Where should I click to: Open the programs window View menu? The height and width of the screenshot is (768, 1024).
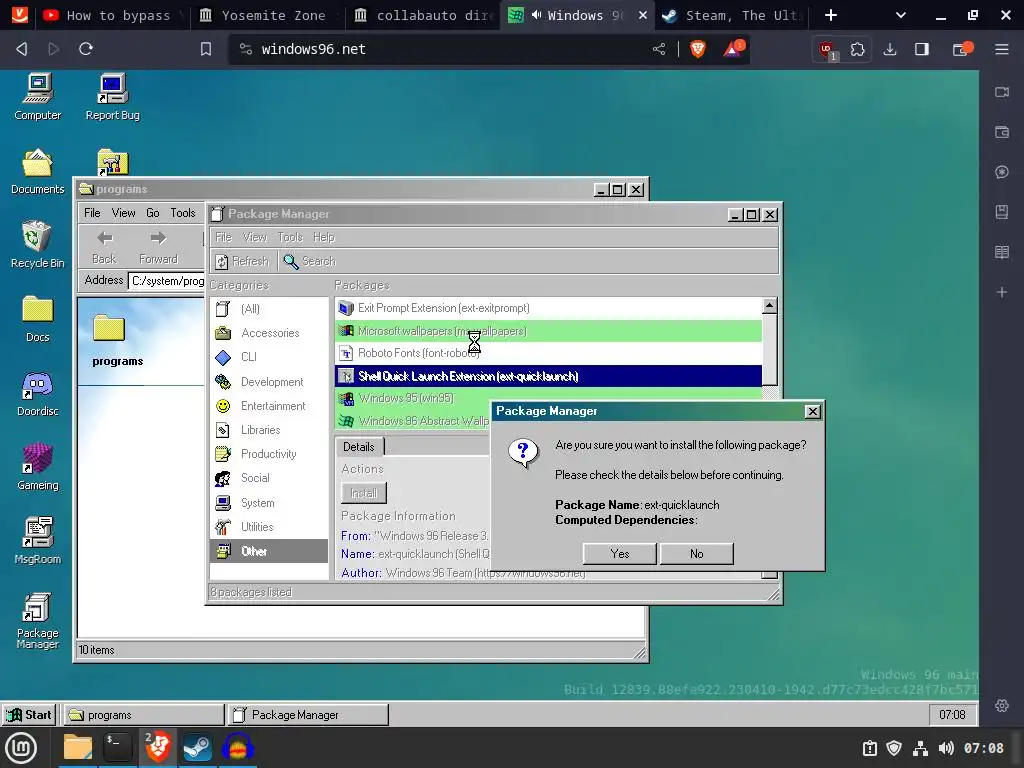(123, 213)
